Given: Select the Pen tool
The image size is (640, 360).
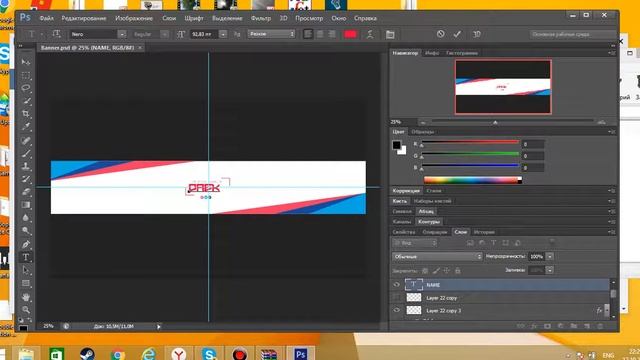Looking at the screenshot, I should 26,244.
